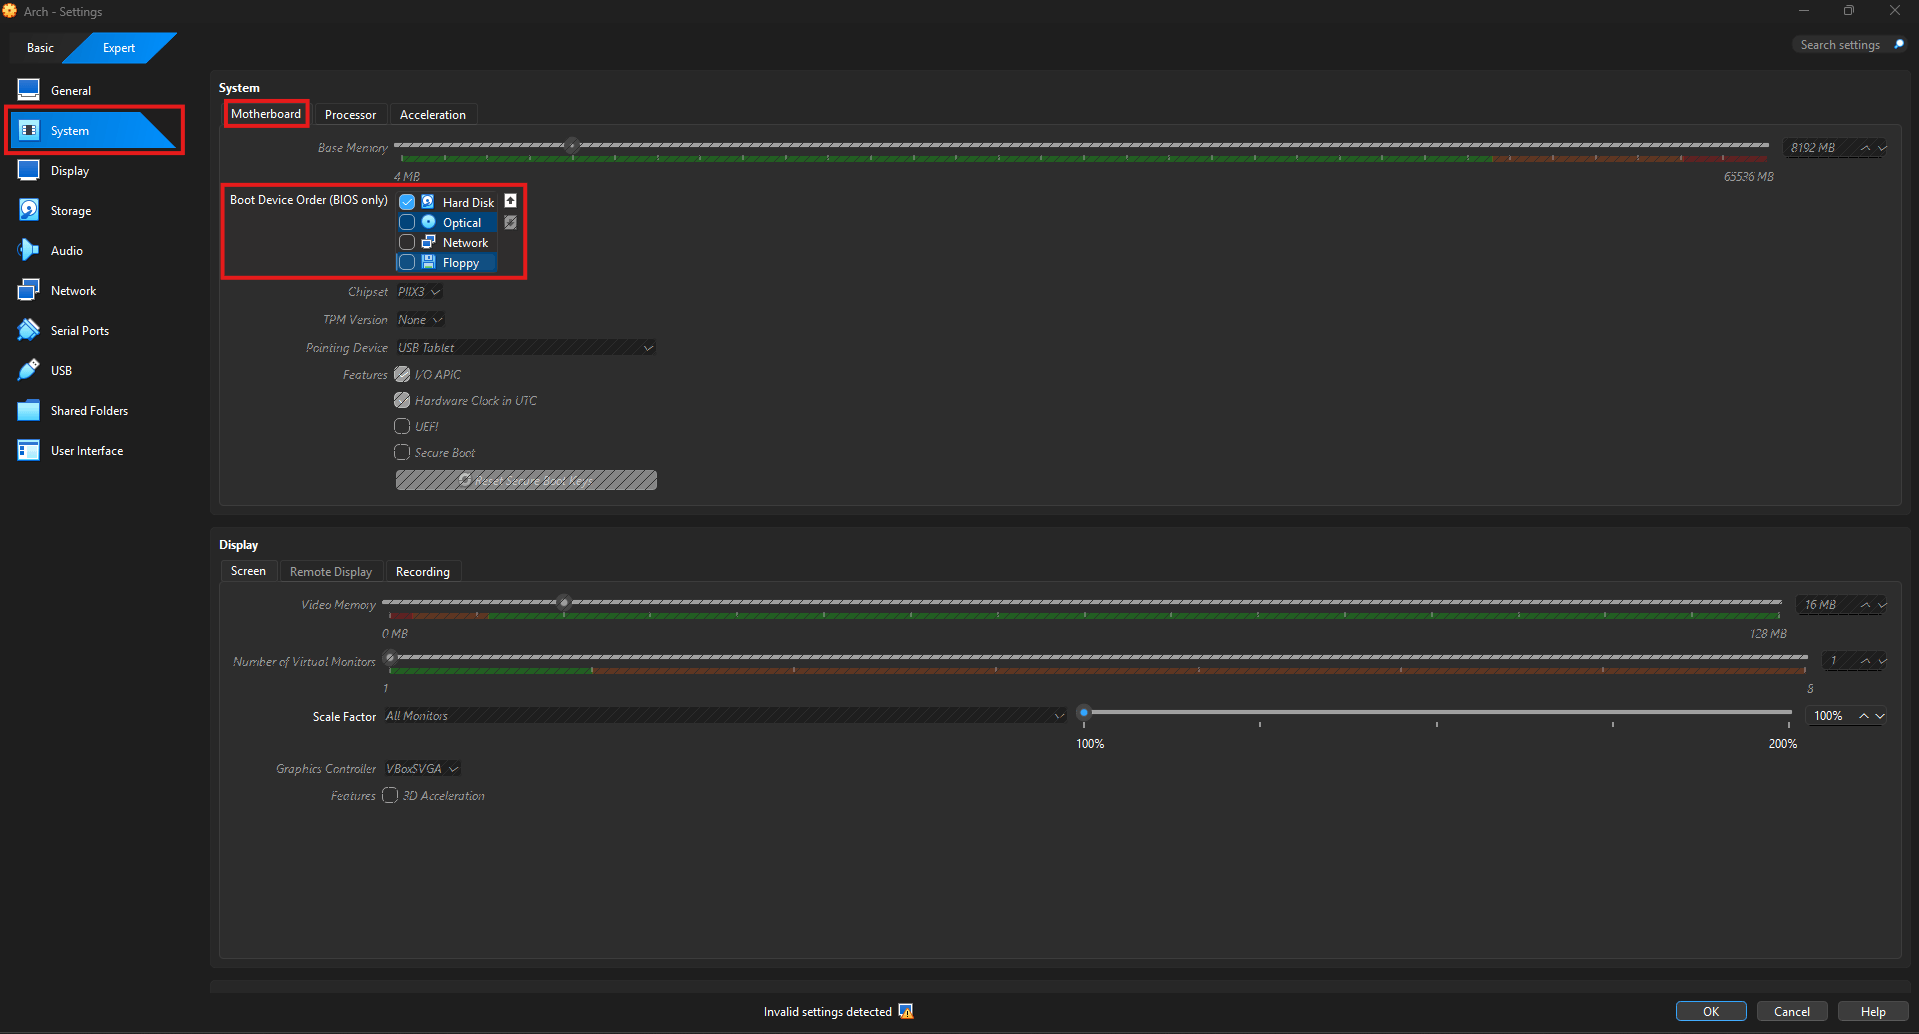Switch to the Basic settings mode tab

tap(40, 48)
